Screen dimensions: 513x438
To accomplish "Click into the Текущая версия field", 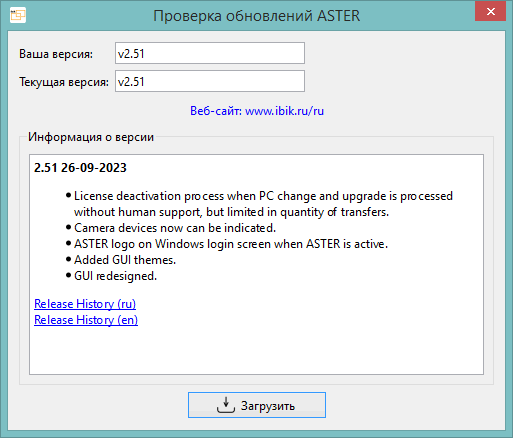I will point(210,81).
